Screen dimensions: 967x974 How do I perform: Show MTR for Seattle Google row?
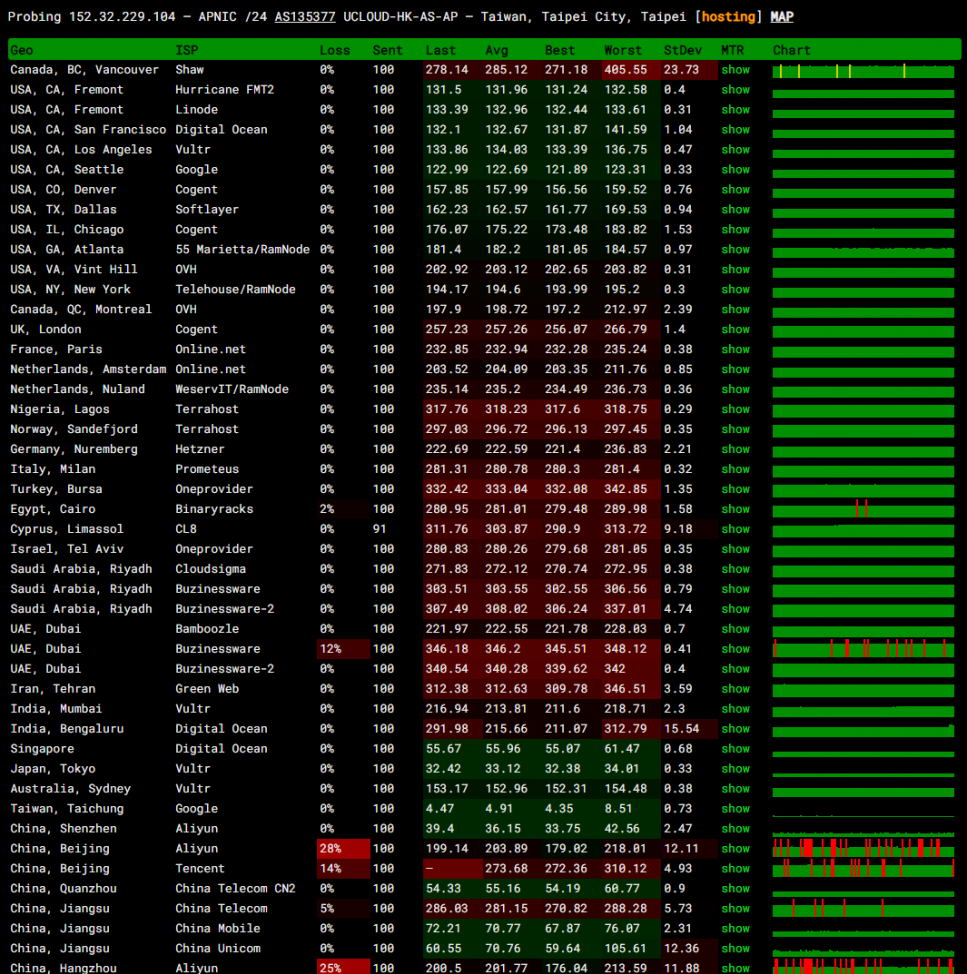[x=735, y=169]
